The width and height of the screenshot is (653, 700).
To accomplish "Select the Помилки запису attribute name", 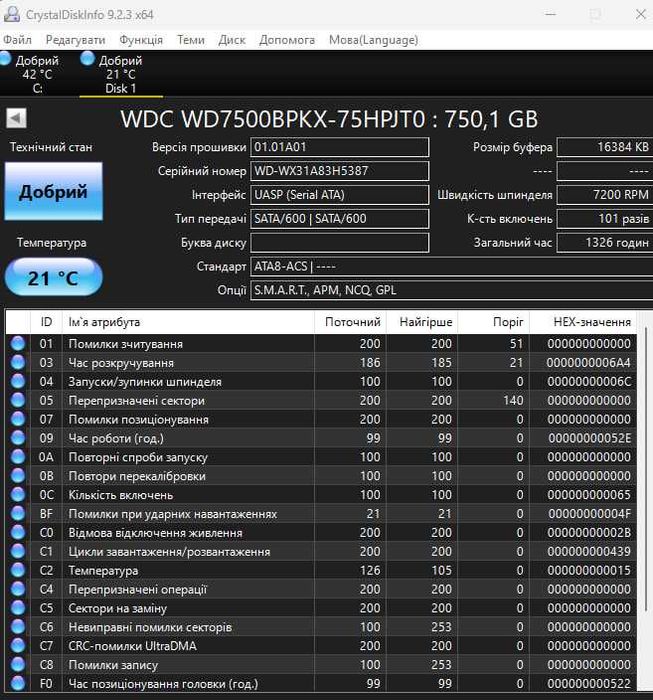I will pos(113,665).
